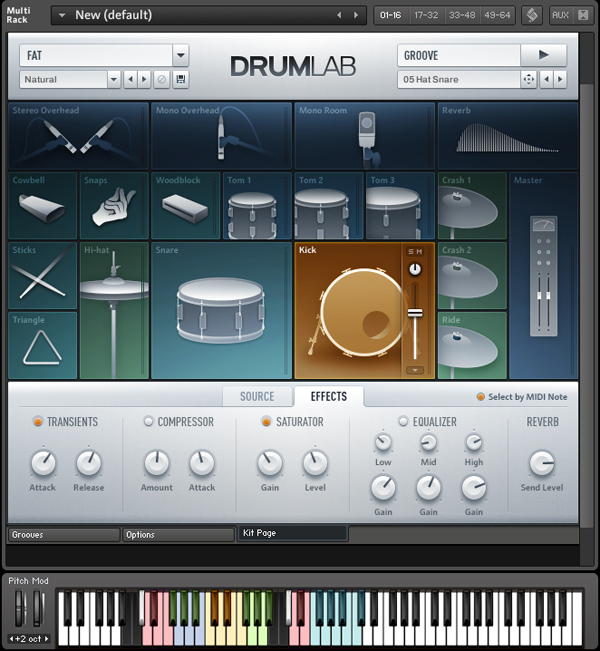Go to the previous mix preset

[x=130, y=79]
